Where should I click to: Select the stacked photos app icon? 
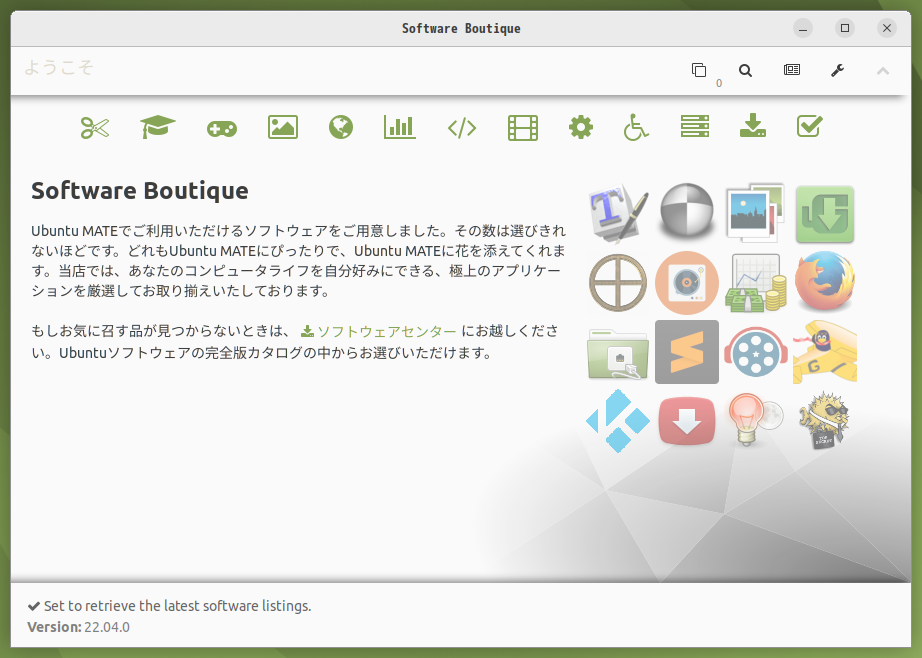(x=756, y=213)
